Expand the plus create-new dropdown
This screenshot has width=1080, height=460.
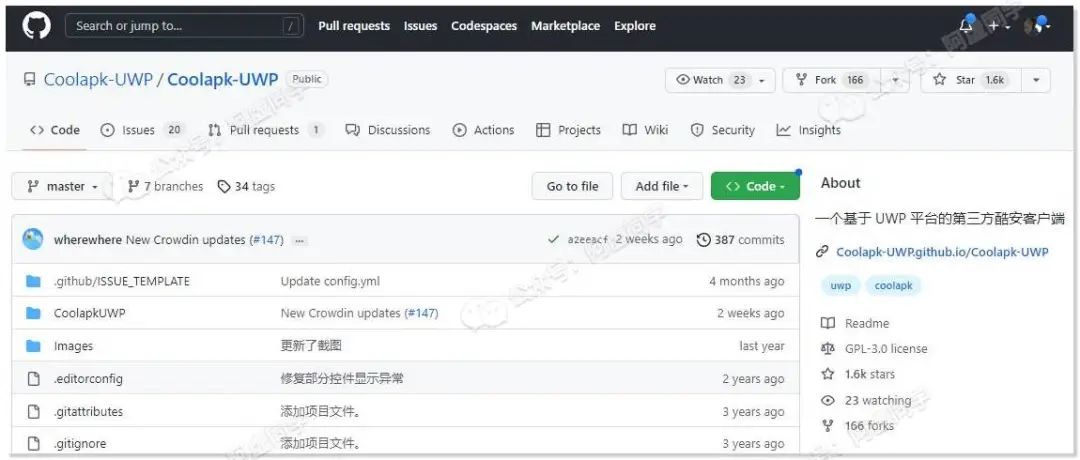(x=999, y=26)
